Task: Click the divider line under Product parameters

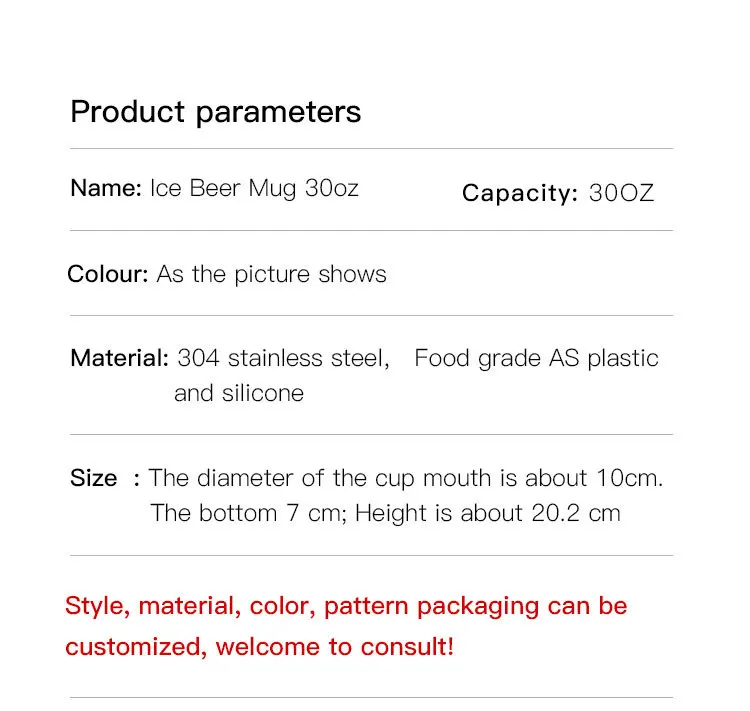Action: (371, 149)
